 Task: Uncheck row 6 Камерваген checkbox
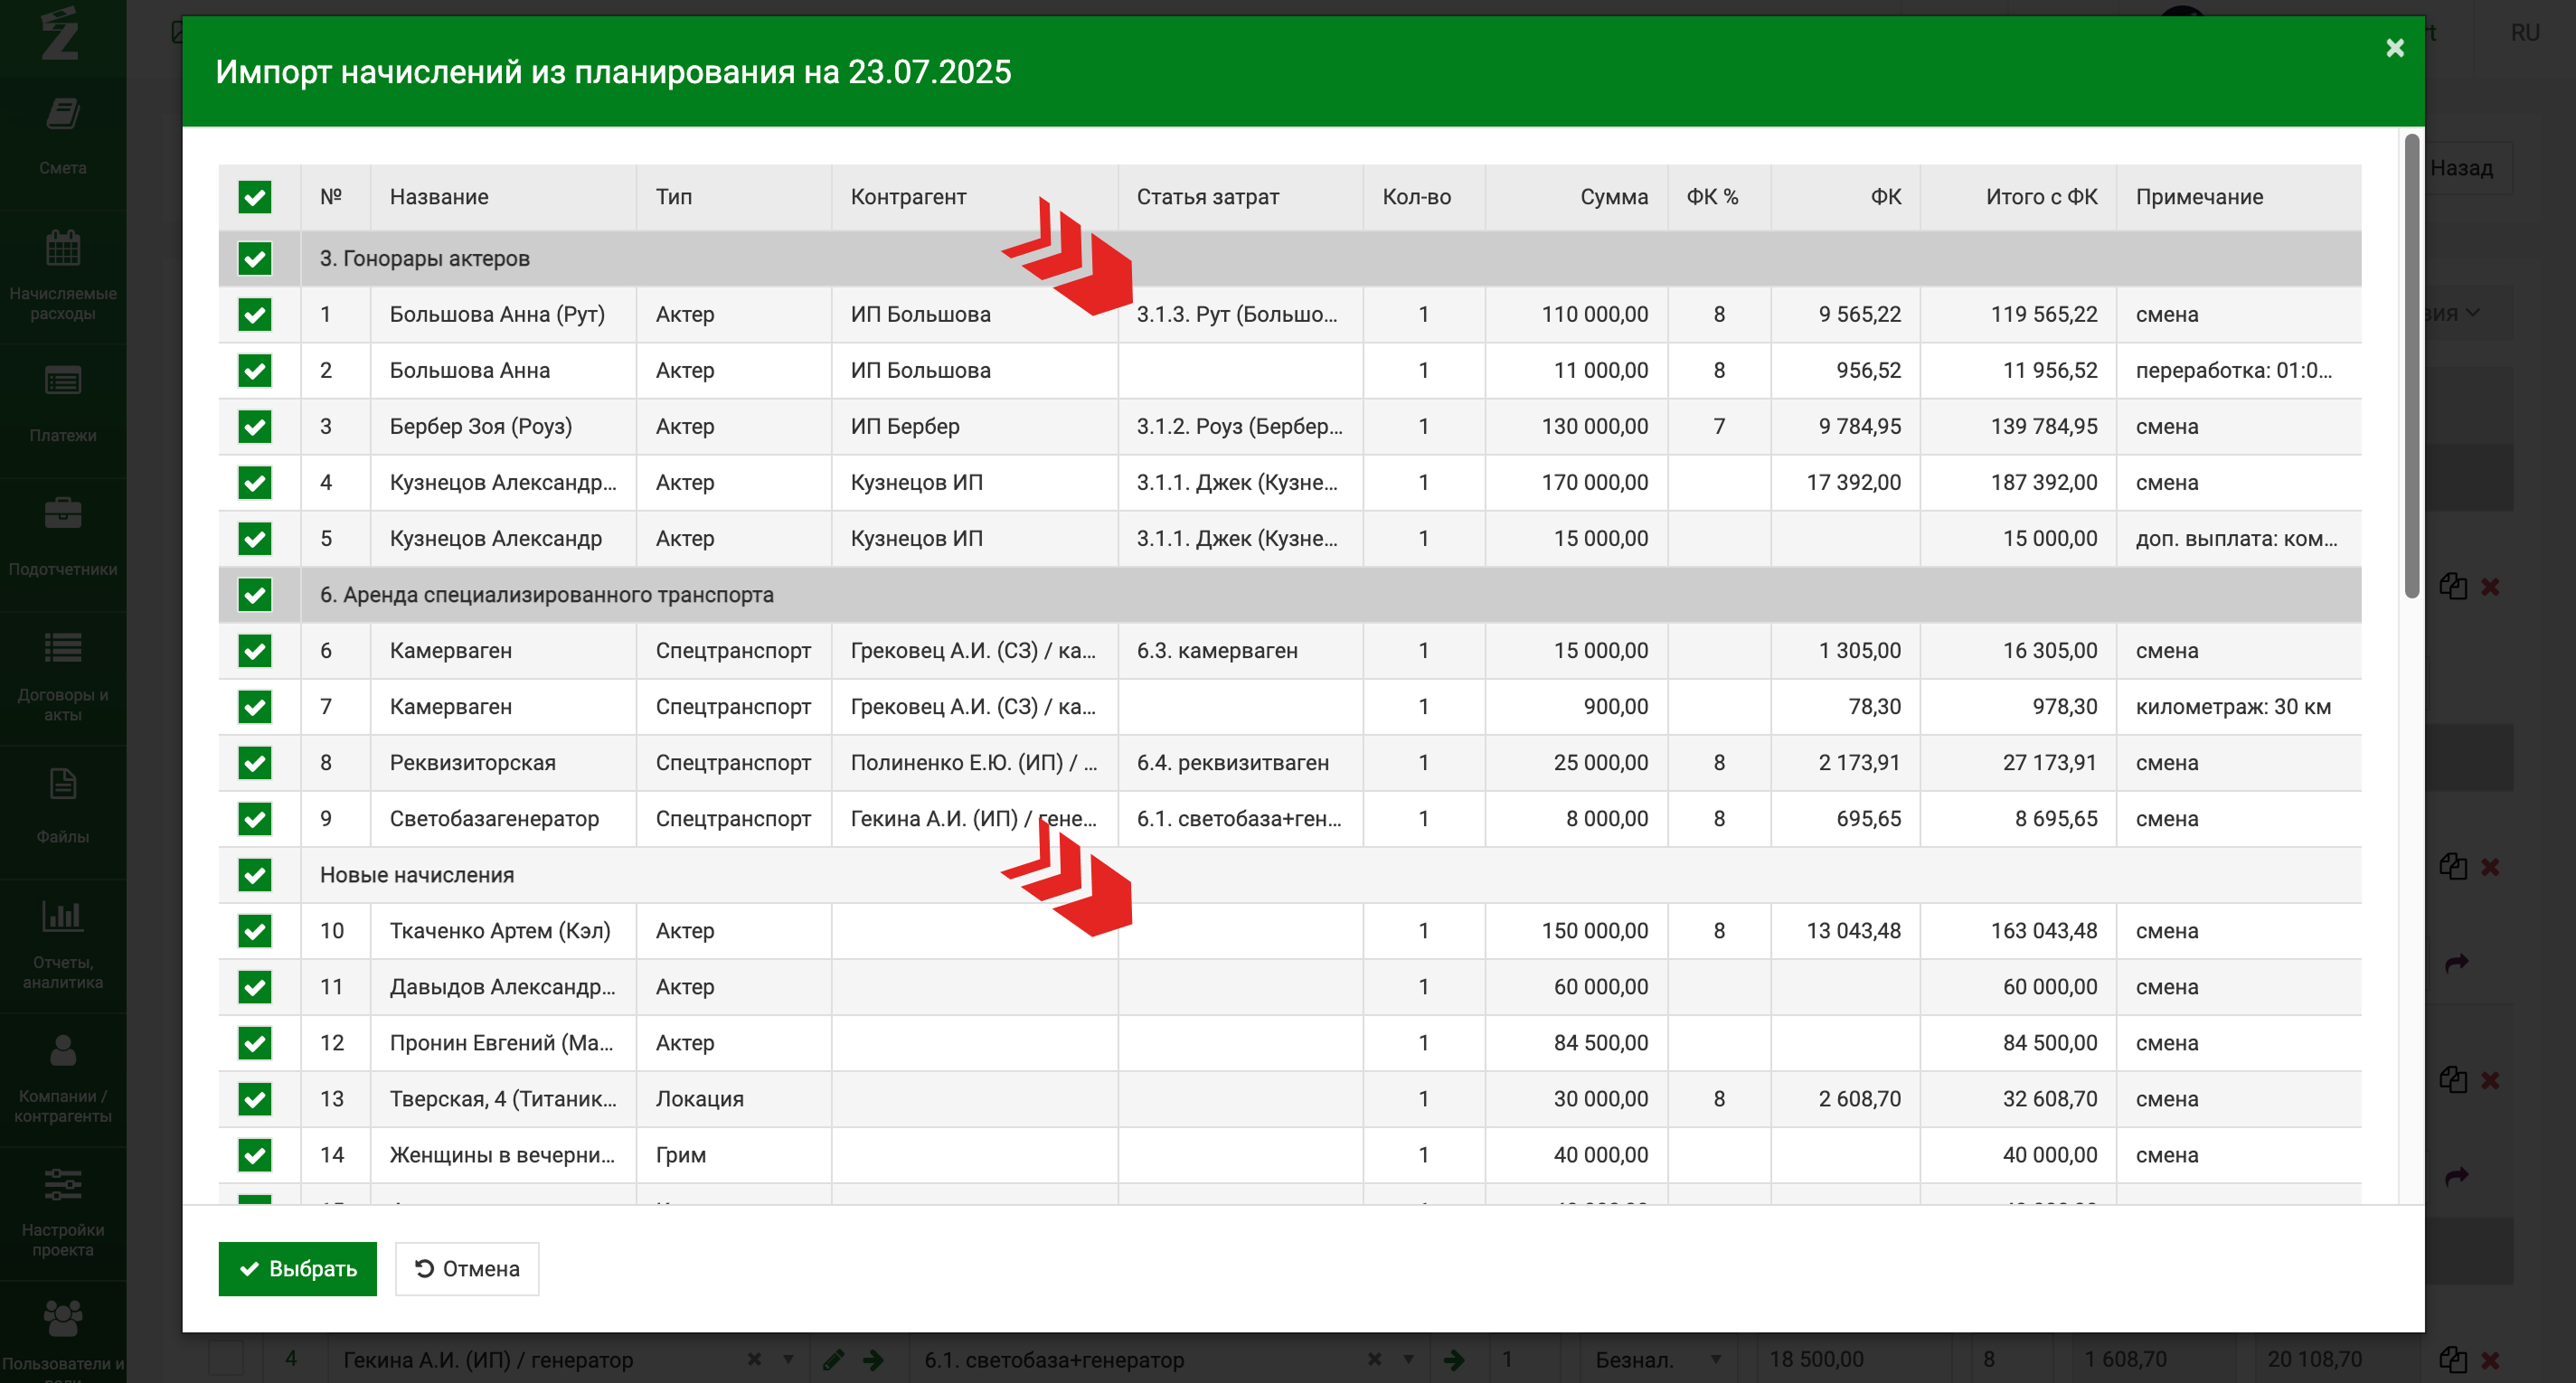tap(255, 651)
